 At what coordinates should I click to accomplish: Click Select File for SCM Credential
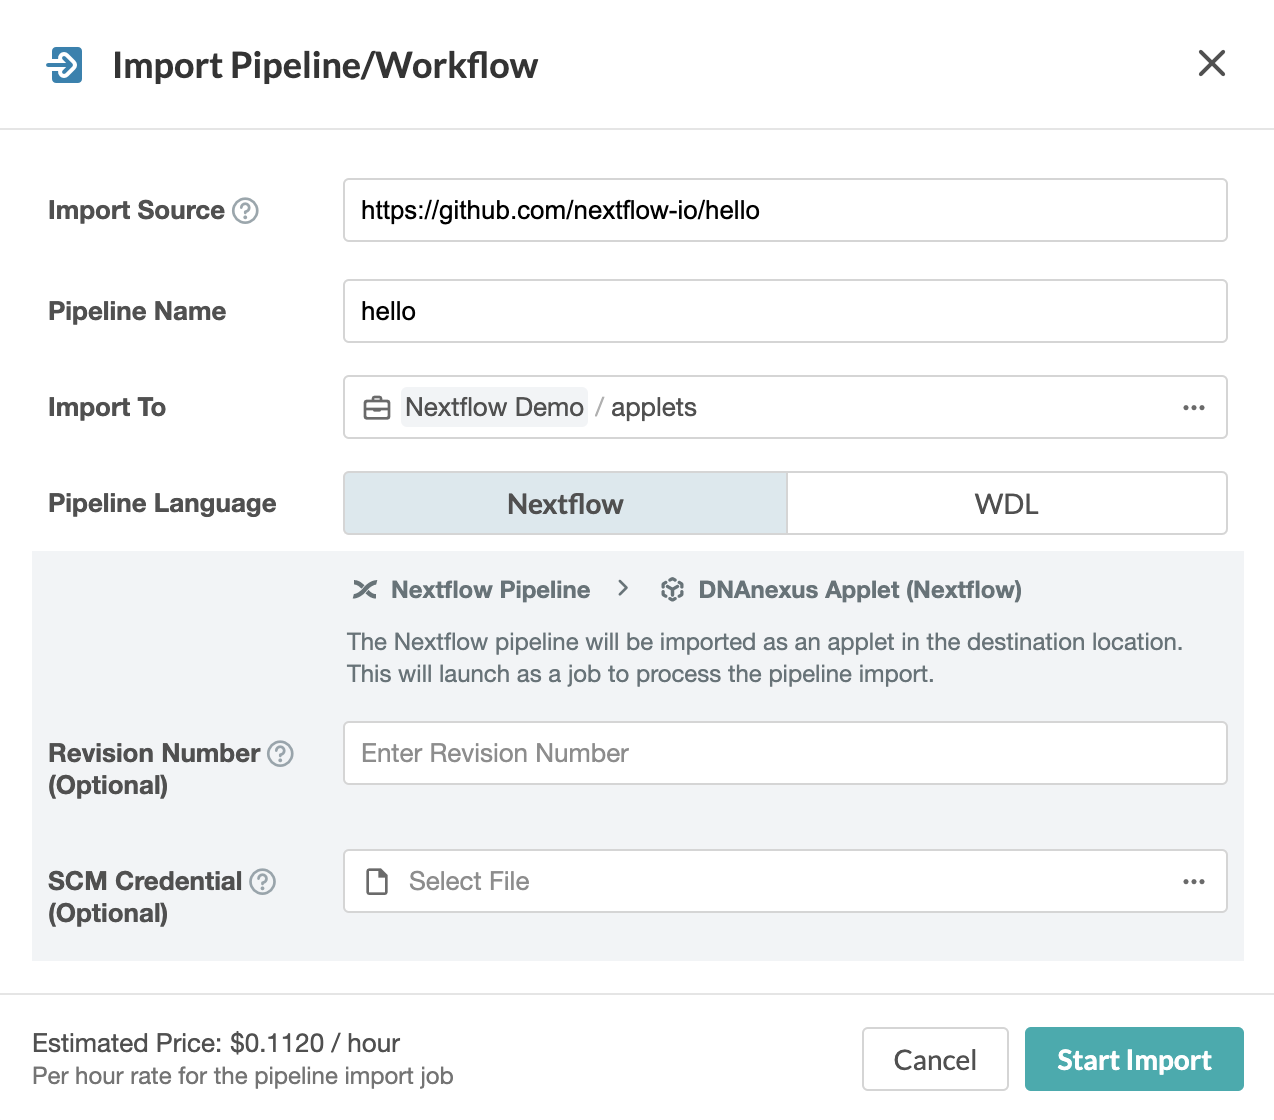pos(468,881)
